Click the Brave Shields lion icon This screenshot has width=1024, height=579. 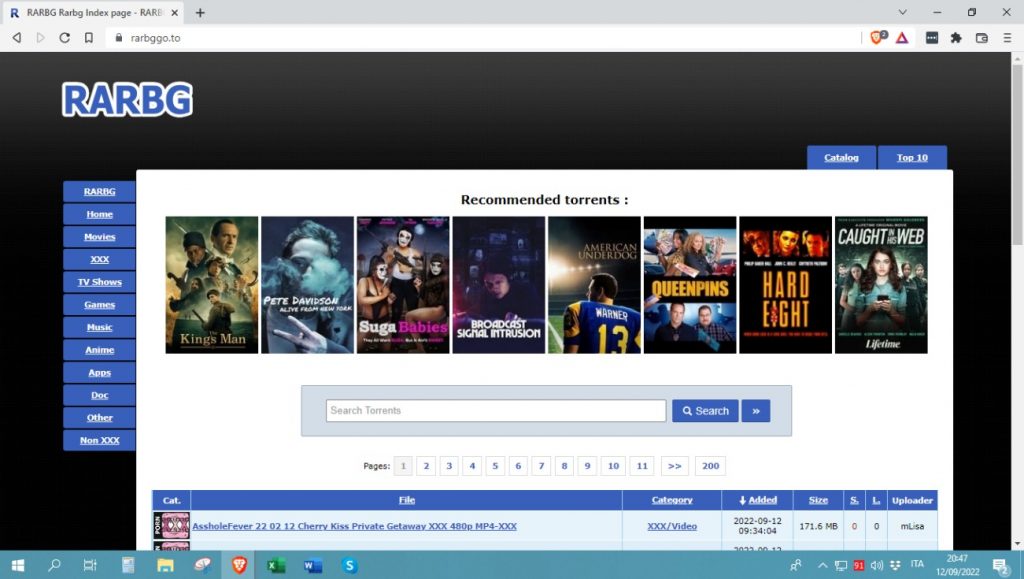pos(876,37)
